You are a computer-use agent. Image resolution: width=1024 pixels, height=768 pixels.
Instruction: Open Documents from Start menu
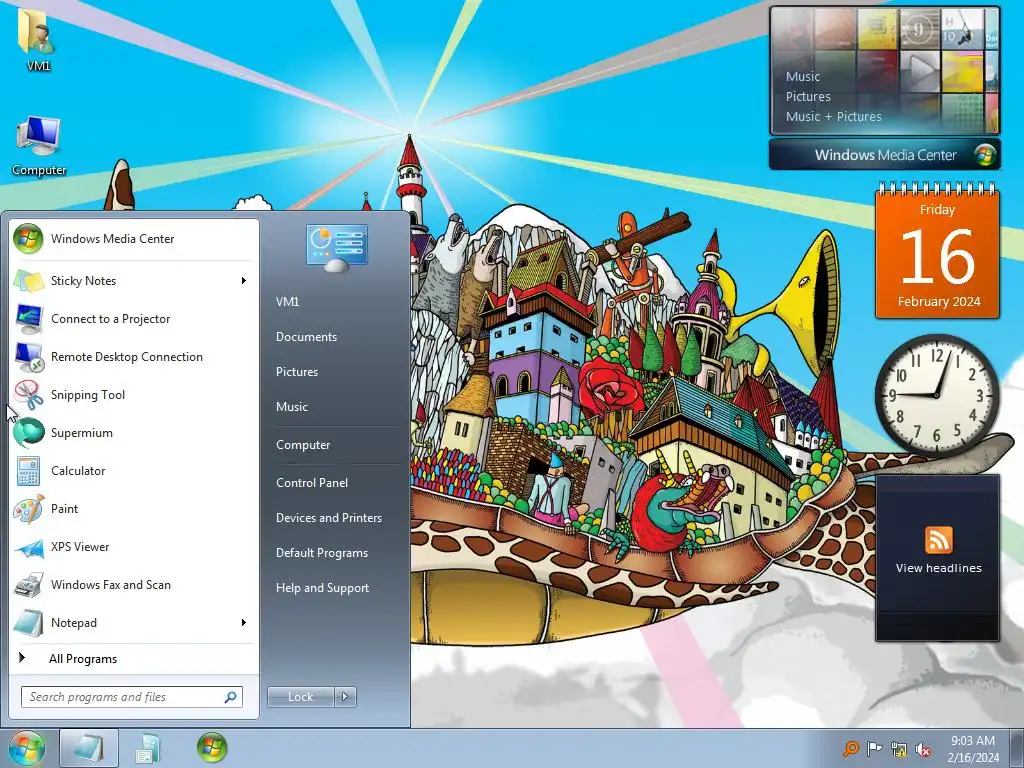pyautogui.click(x=306, y=337)
